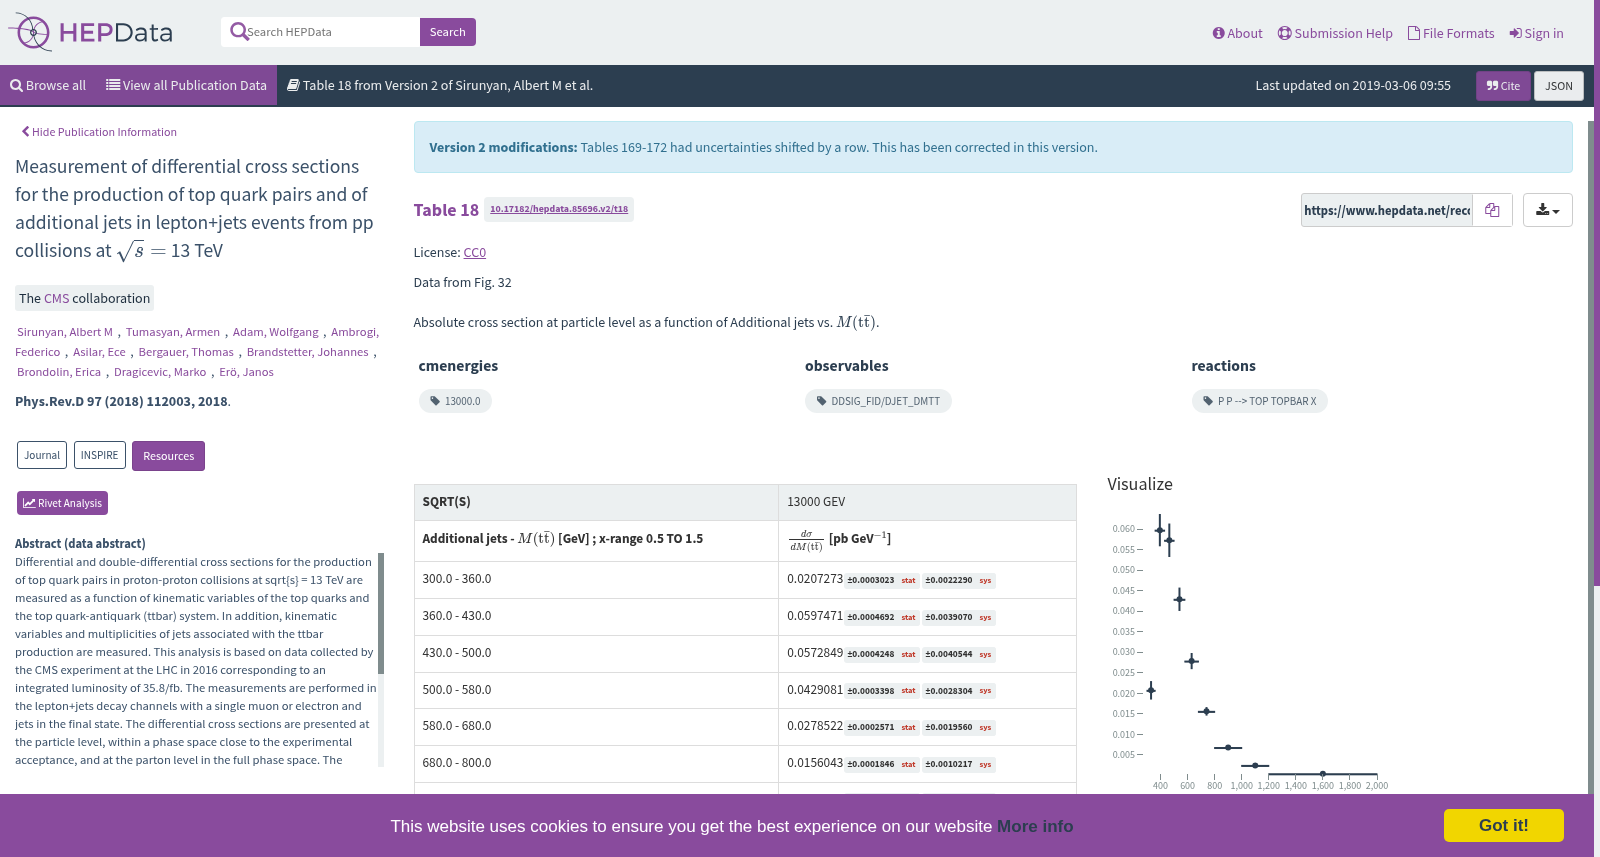Select table cell 500.0 - 580.0
1600x857 pixels.
(x=596, y=690)
